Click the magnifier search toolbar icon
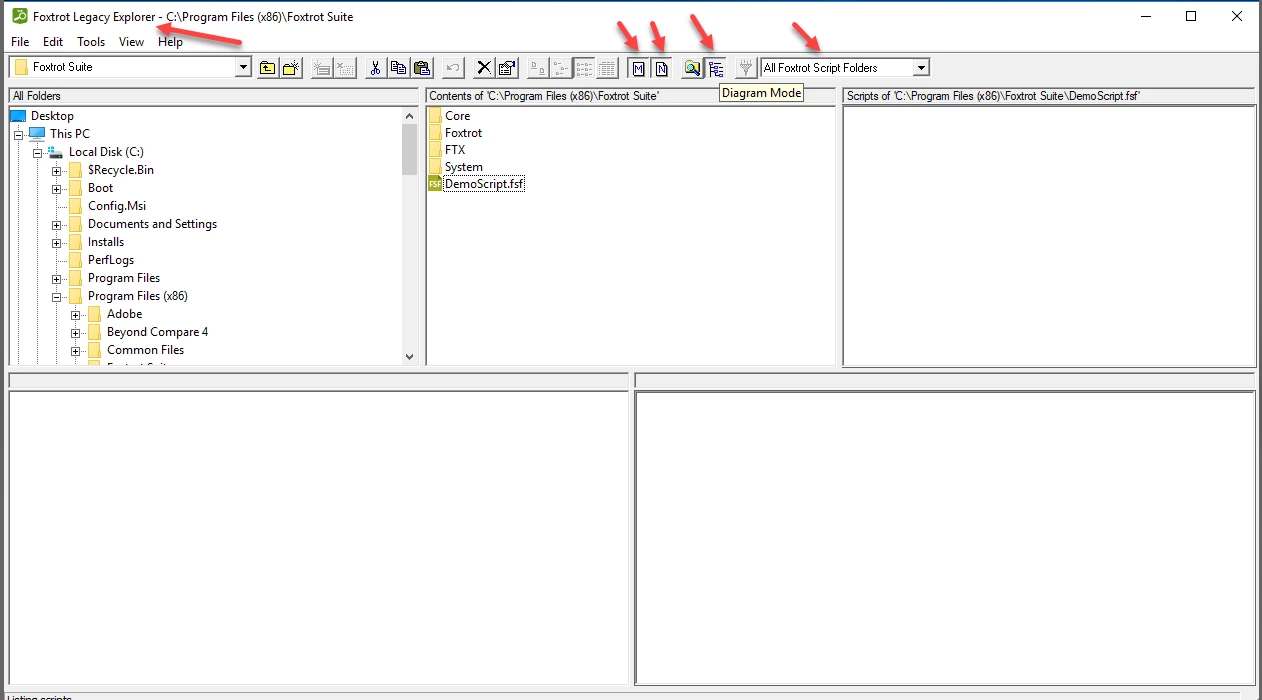 692,68
